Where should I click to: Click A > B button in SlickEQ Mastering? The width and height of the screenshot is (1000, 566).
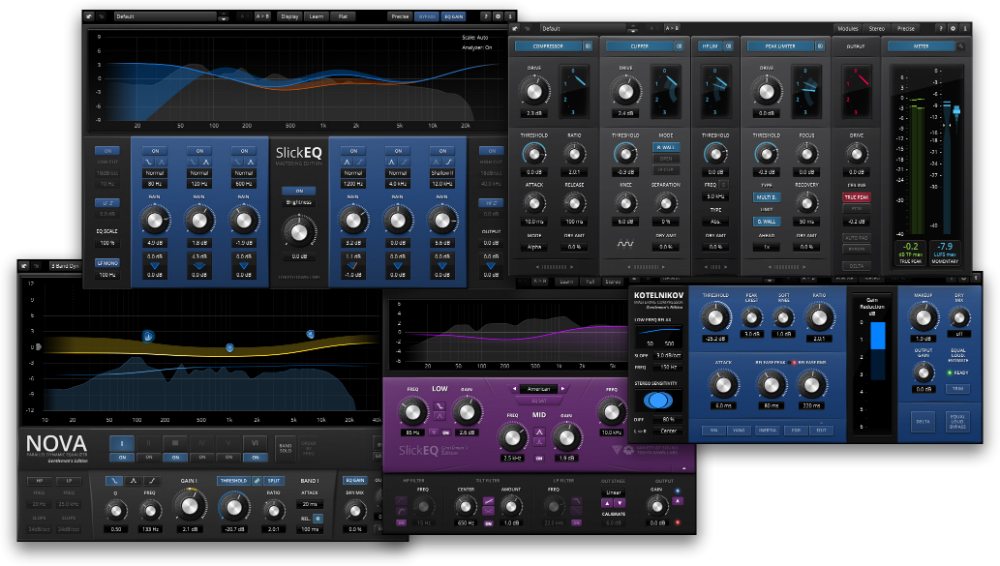(x=262, y=17)
